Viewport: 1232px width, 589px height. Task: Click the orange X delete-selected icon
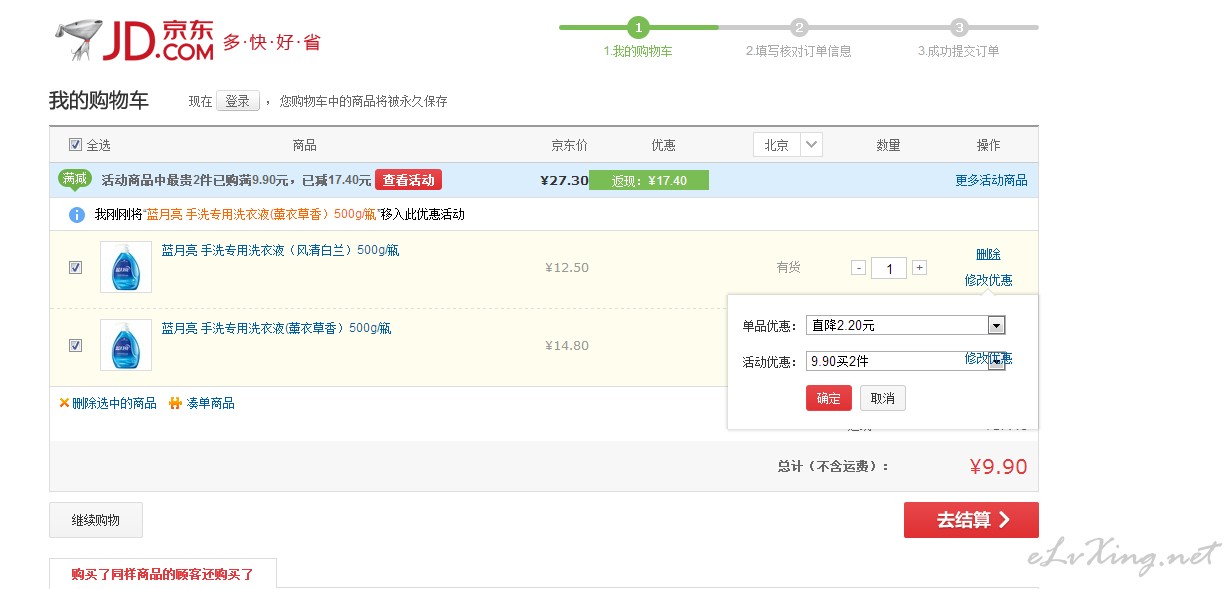pyautogui.click(x=64, y=403)
